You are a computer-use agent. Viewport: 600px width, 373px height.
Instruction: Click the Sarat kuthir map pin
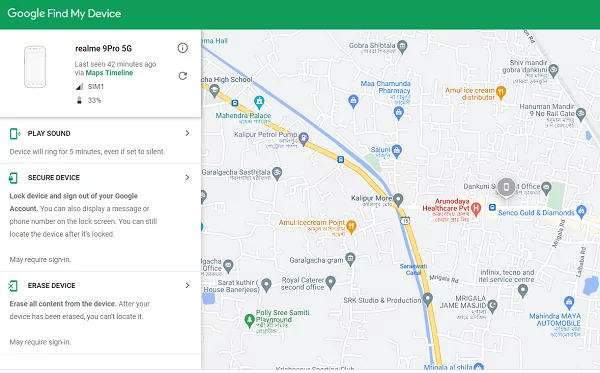[x=266, y=285]
